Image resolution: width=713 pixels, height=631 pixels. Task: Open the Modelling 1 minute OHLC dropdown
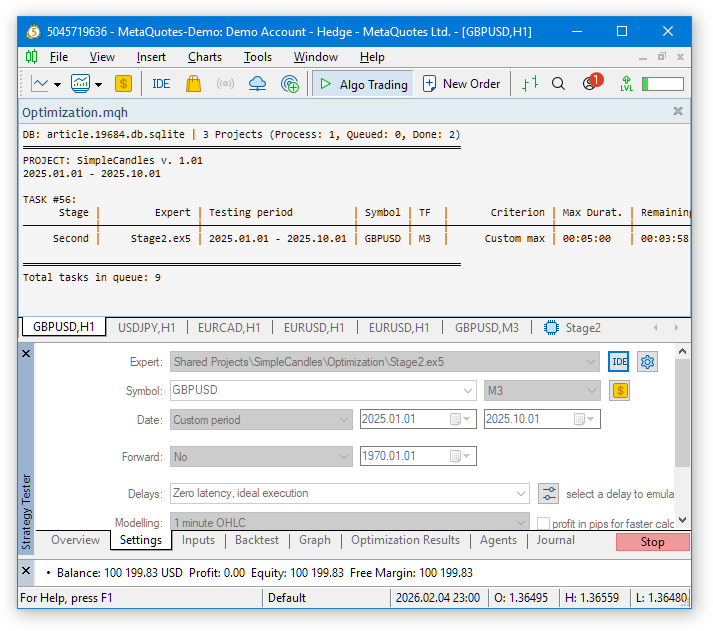[350, 522]
